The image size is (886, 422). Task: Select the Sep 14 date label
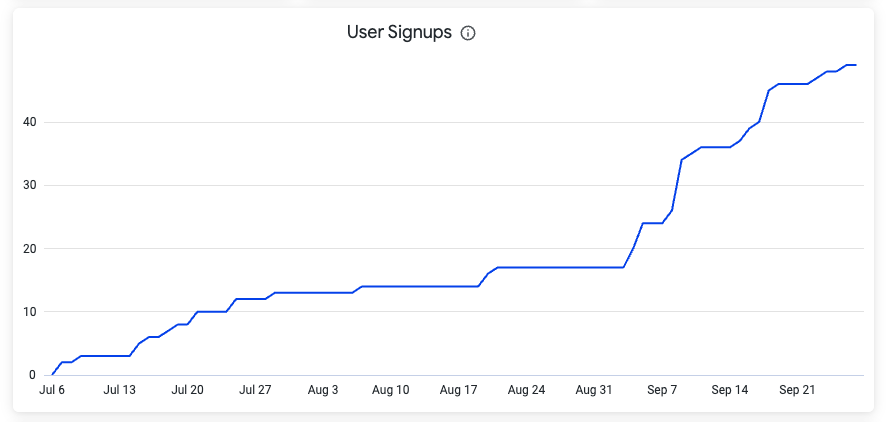[729, 390]
